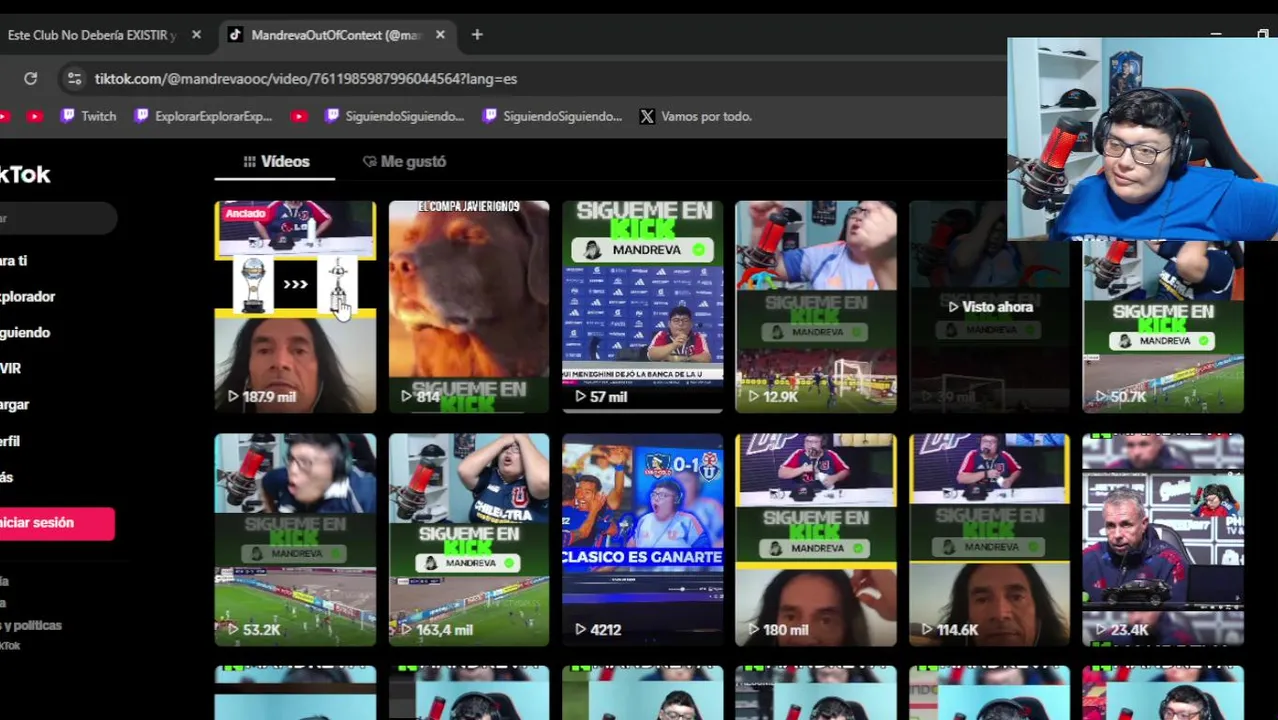Open video with 53.2K views

pos(295,540)
